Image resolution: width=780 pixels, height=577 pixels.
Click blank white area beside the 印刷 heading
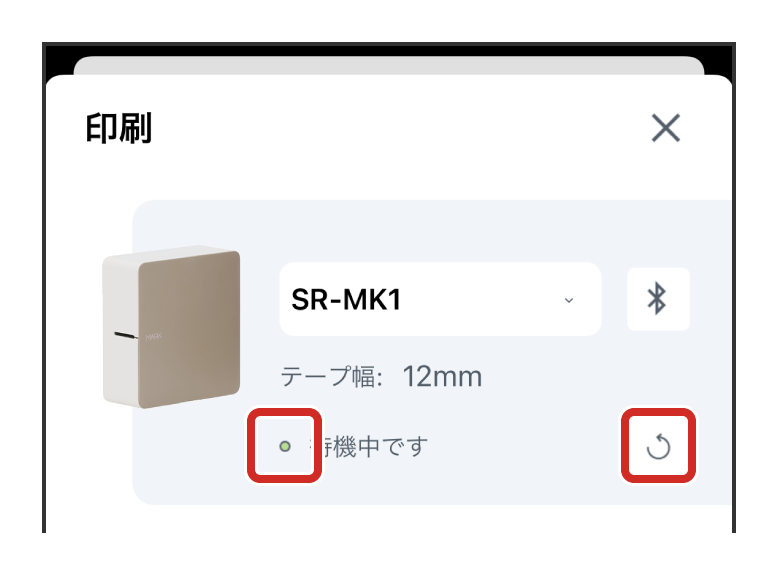[x=398, y=128]
